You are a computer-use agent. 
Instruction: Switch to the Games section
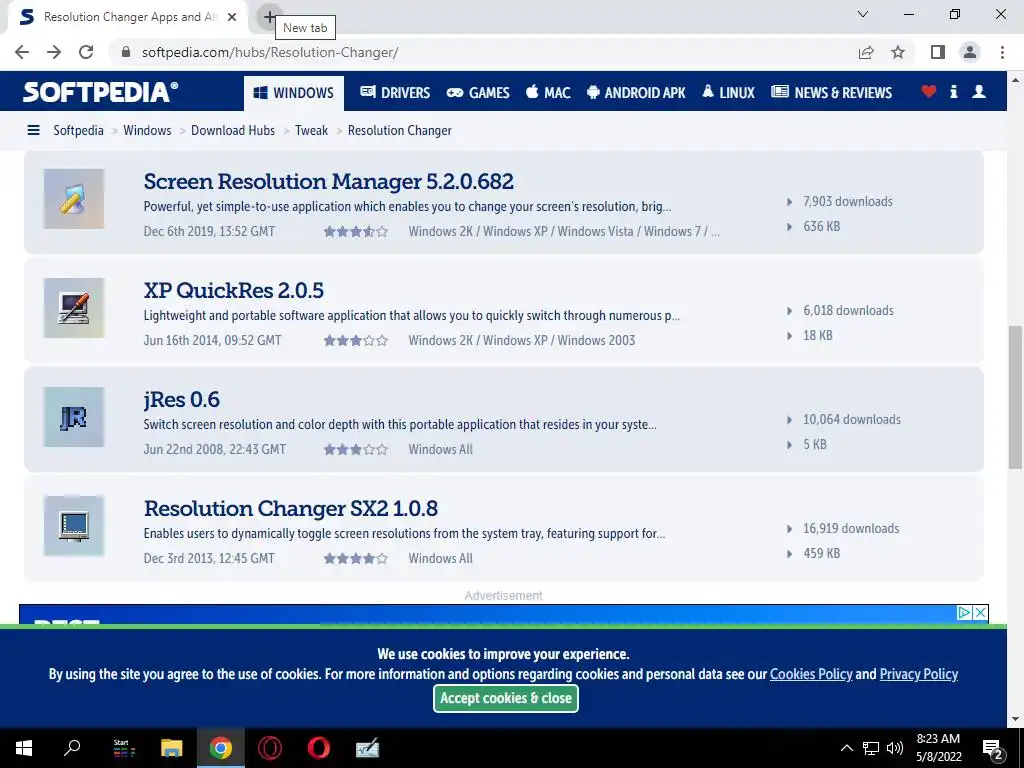point(478,93)
